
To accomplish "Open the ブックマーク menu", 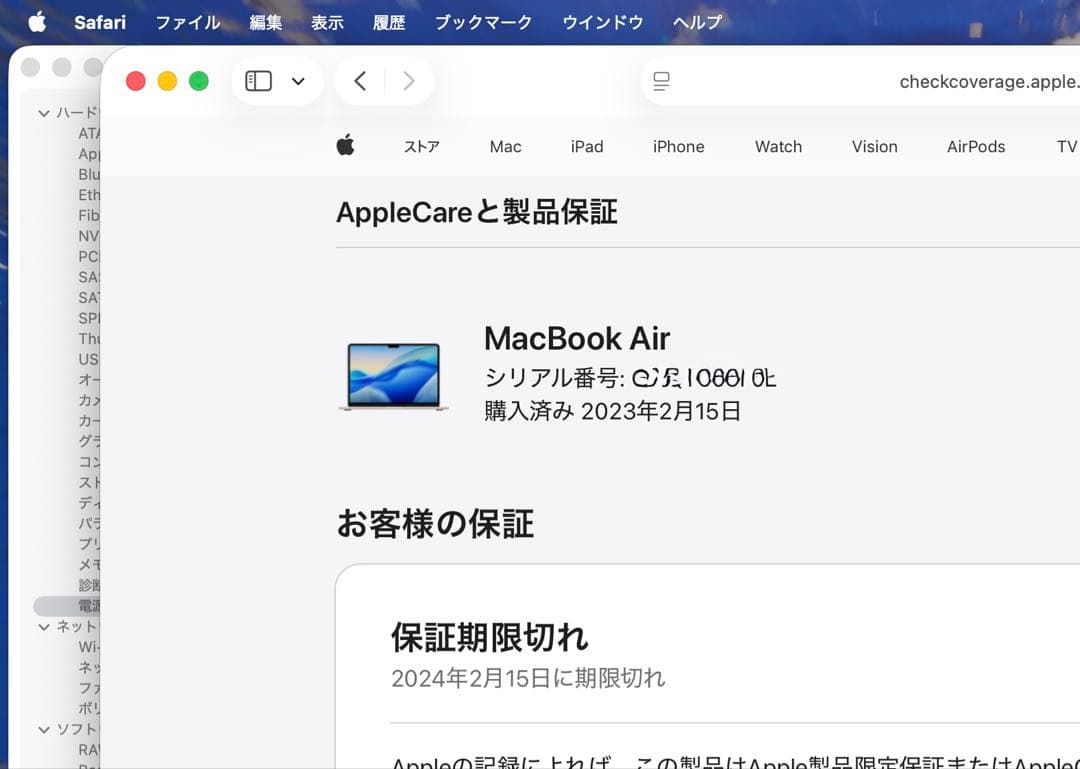I will click(x=483, y=21).
